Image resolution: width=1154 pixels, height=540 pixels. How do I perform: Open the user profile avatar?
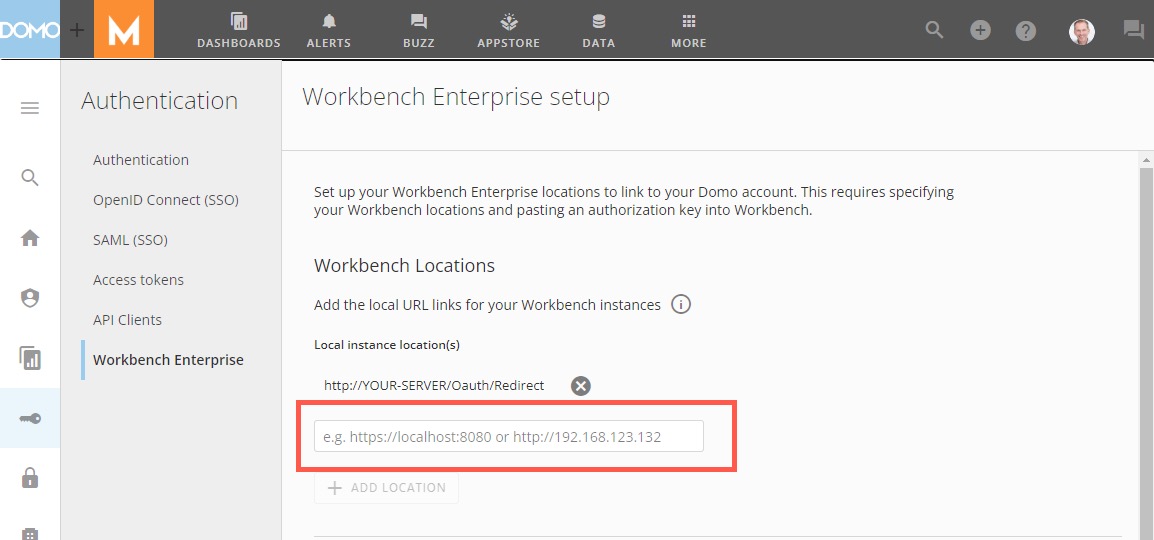[x=1081, y=32]
